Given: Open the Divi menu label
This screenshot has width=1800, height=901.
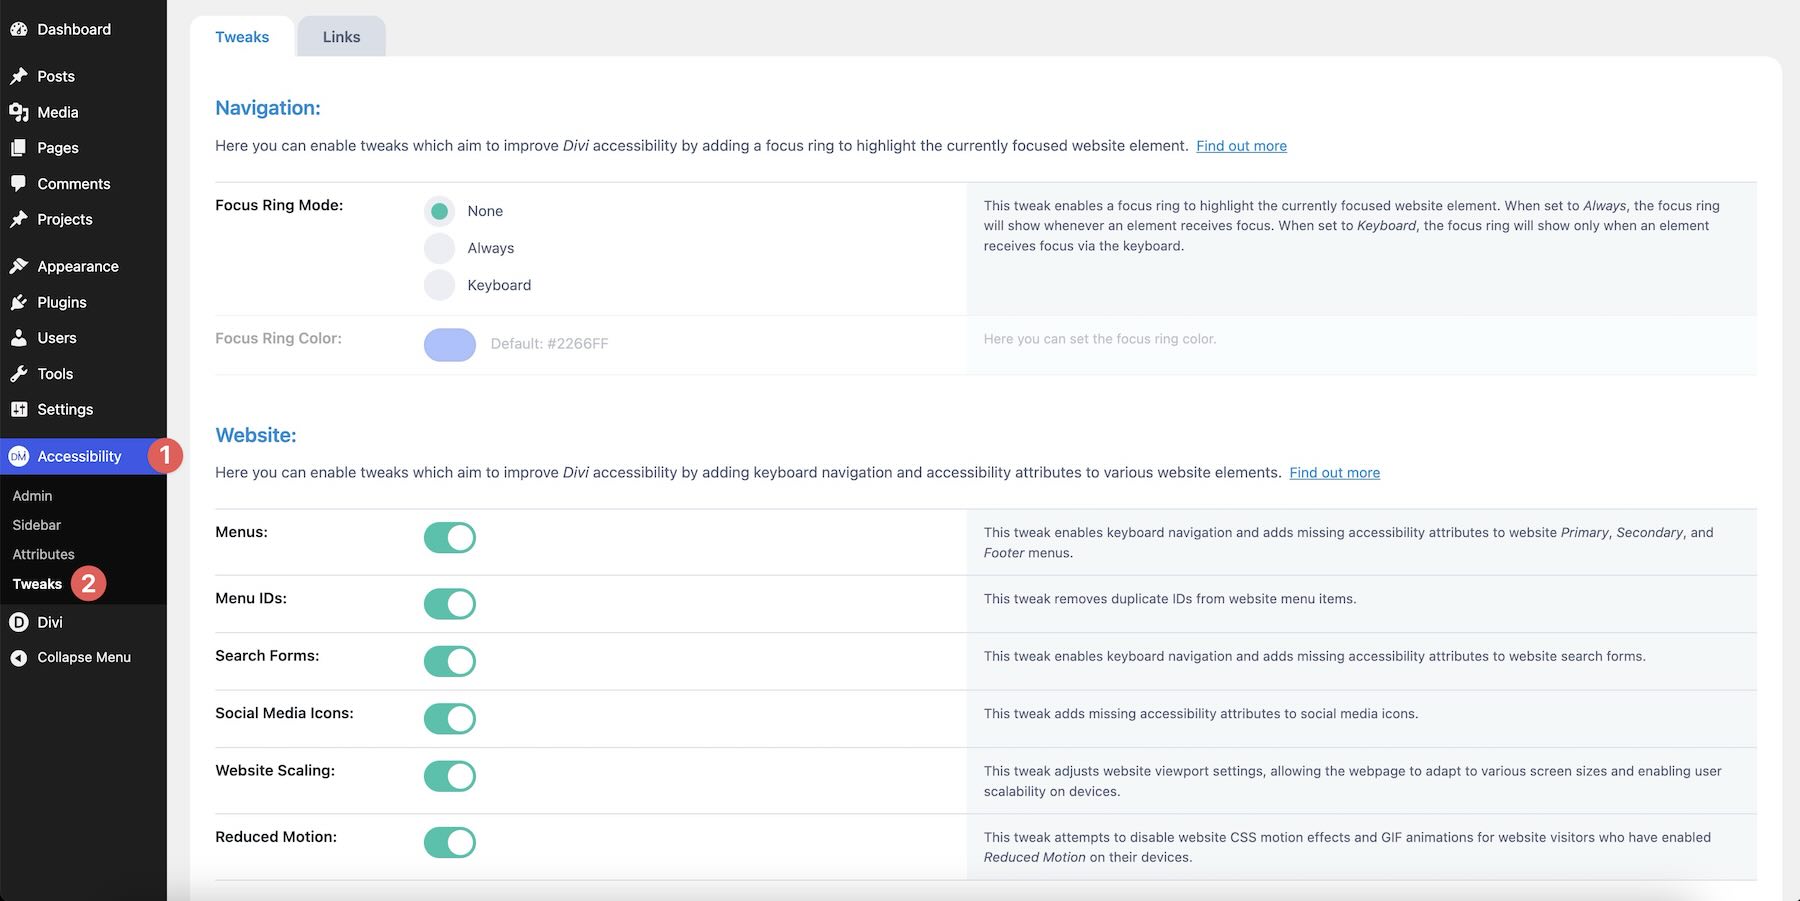Looking at the screenshot, I should [50, 622].
